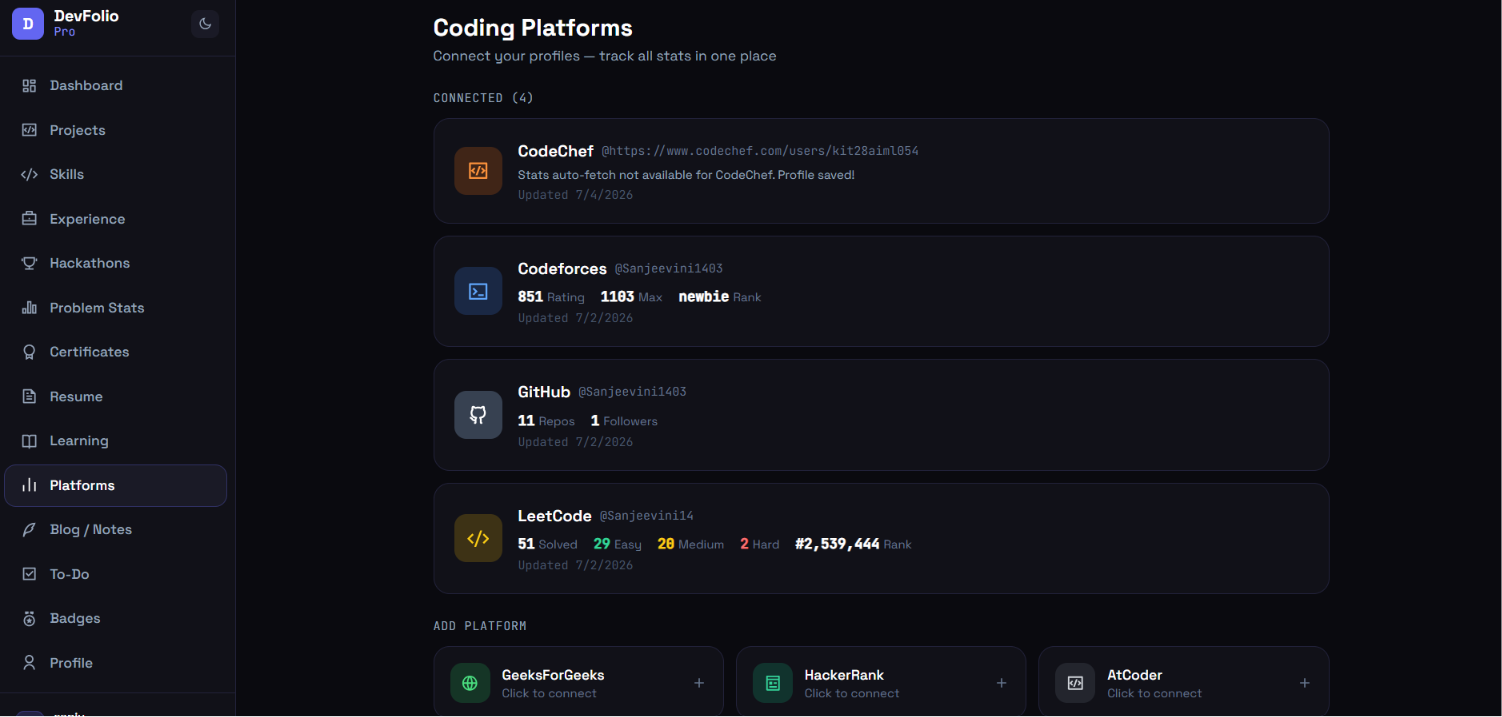Click the HackerRank platform icon
Screen dimensions: 1502x717
pyautogui.click(x=773, y=683)
